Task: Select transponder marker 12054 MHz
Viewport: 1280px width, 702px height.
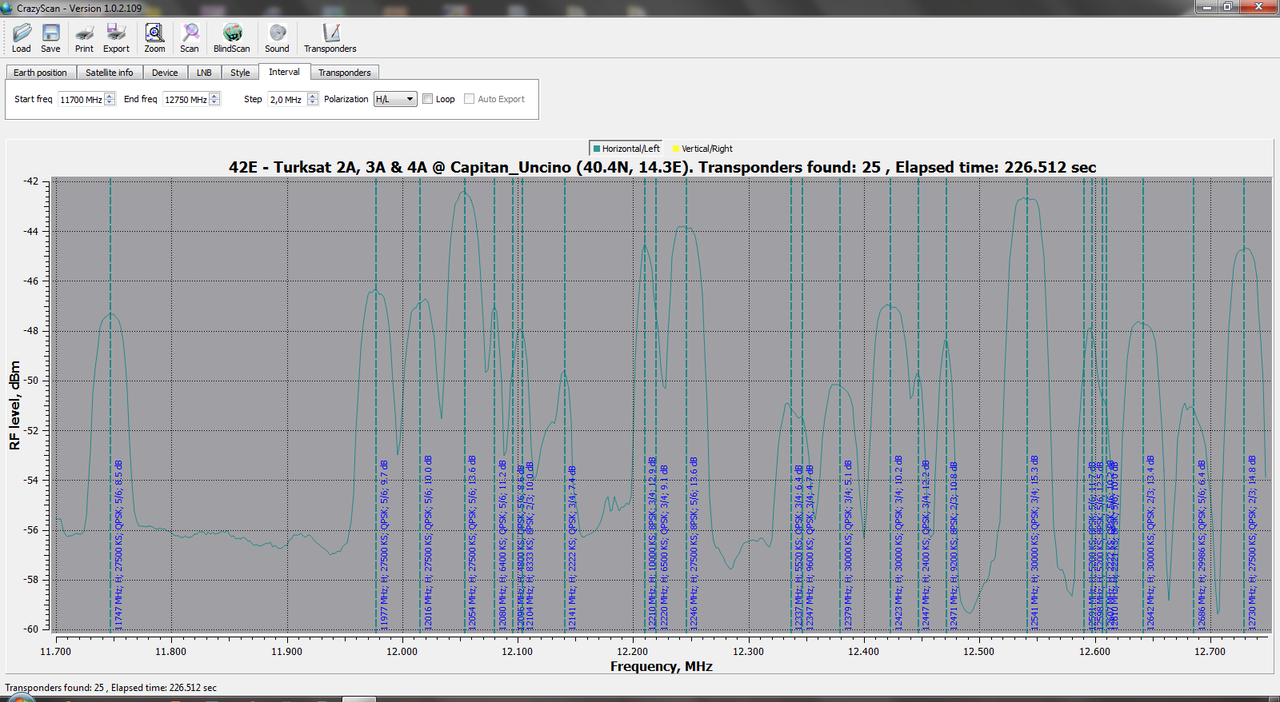Action: click(472, 544)
